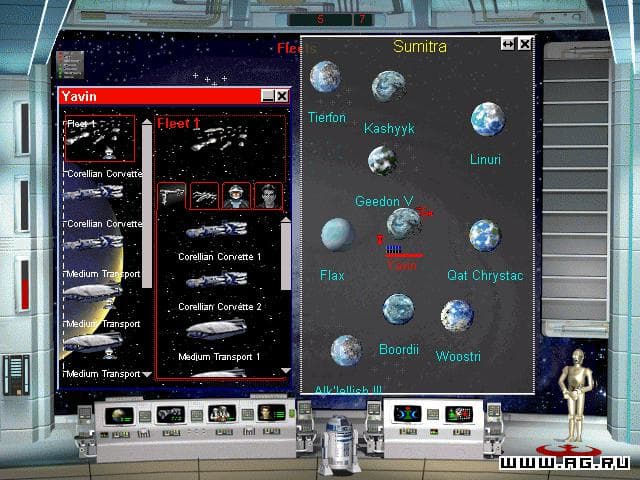Click down arrow of Fleet 1 list scrollbar

click(x=286, y=371)
